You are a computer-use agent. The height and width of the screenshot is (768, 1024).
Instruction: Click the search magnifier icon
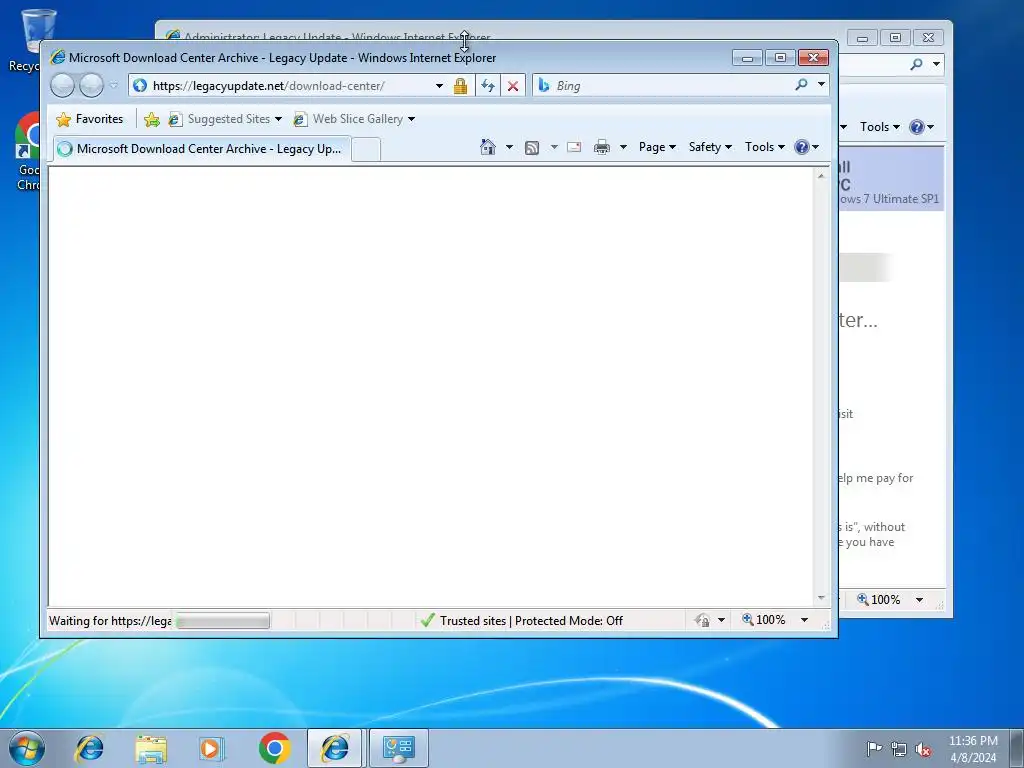802,84
